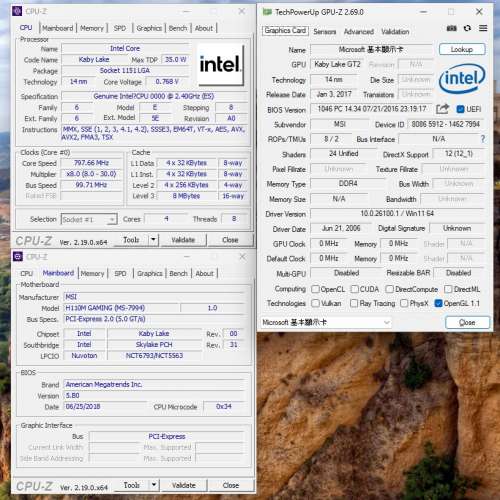Open GPU selection dropdown in GPU-Z

325,322
